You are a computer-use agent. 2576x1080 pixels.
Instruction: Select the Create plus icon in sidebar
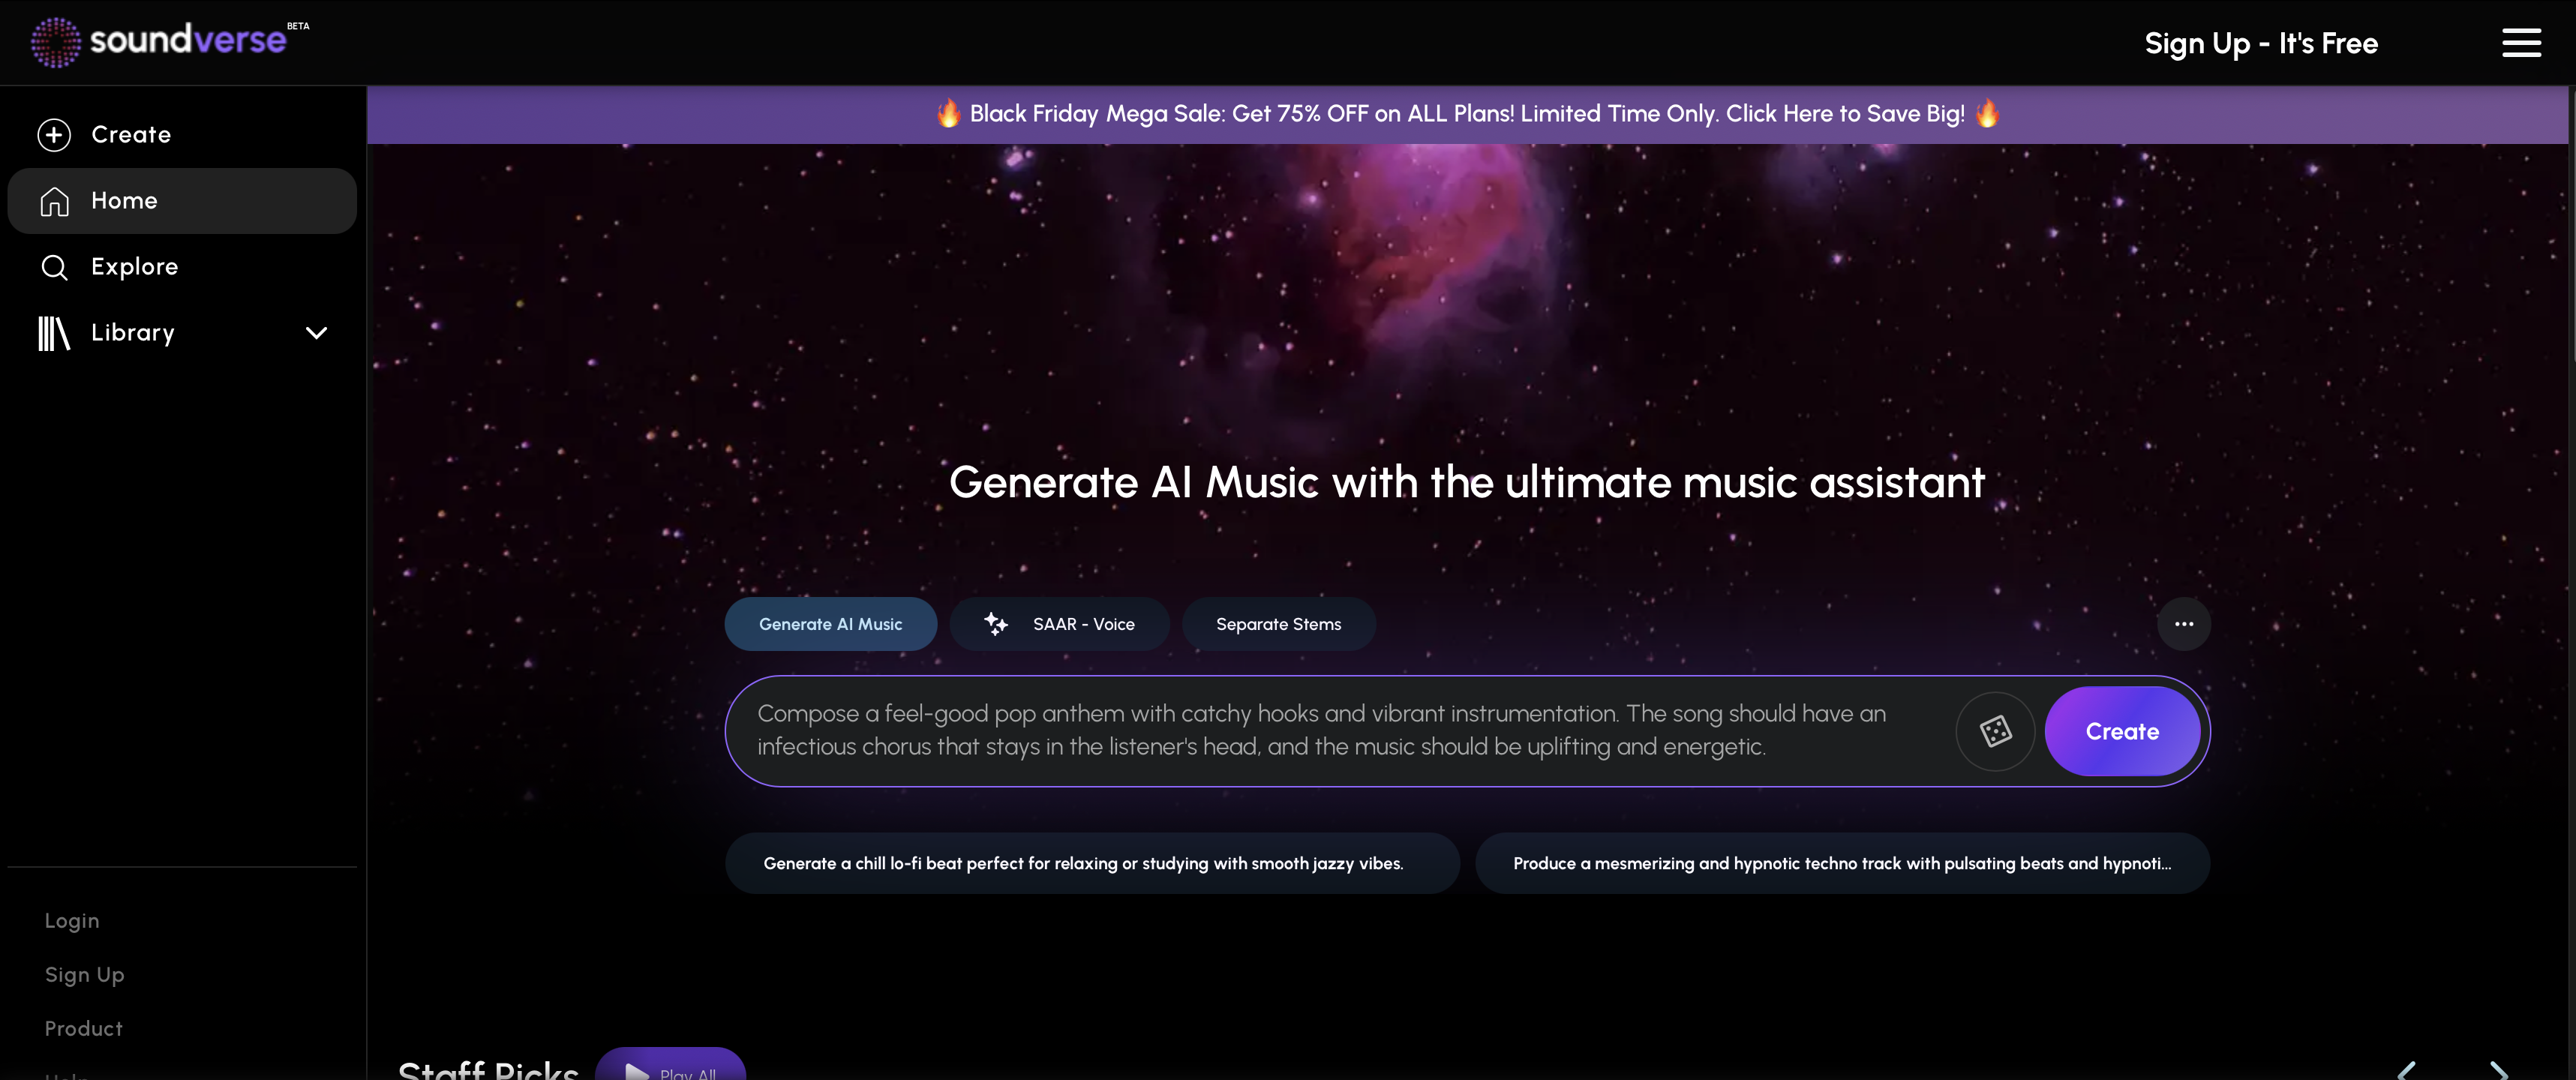[x=53, y=134]
